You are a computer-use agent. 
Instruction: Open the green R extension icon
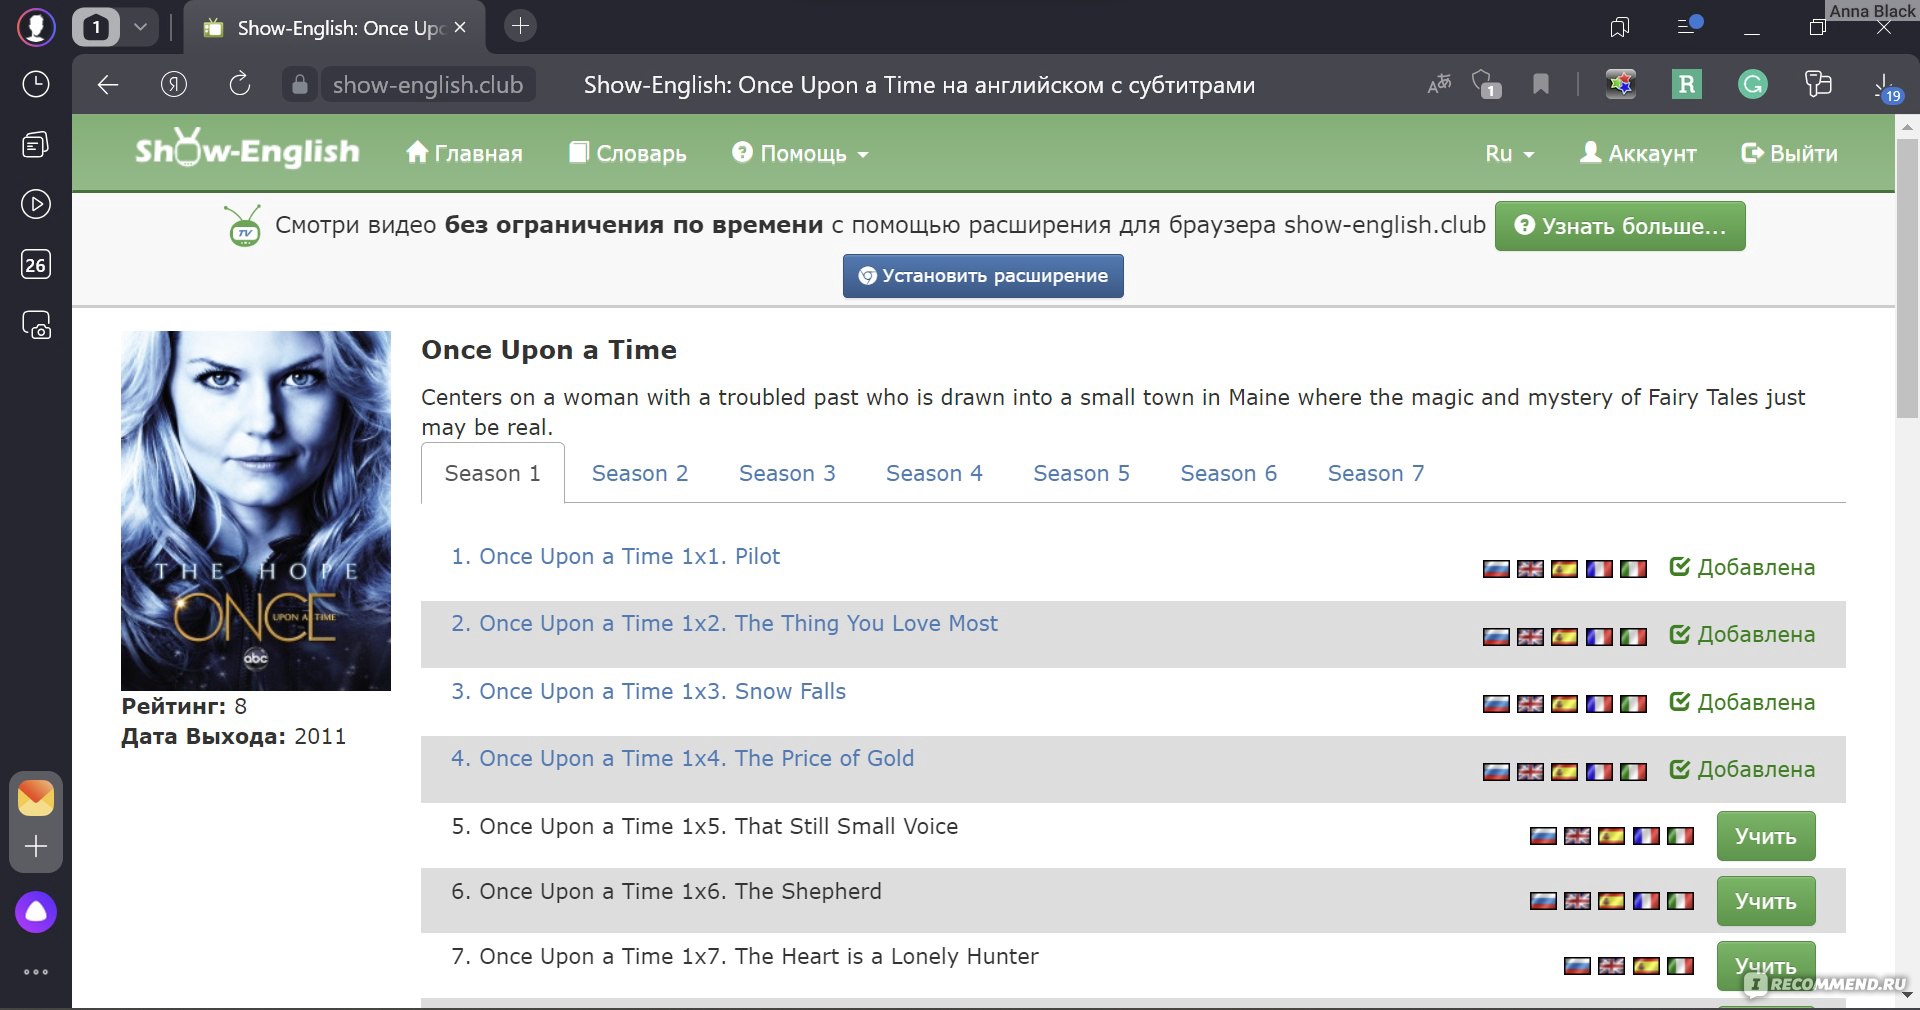point(1687,85)
